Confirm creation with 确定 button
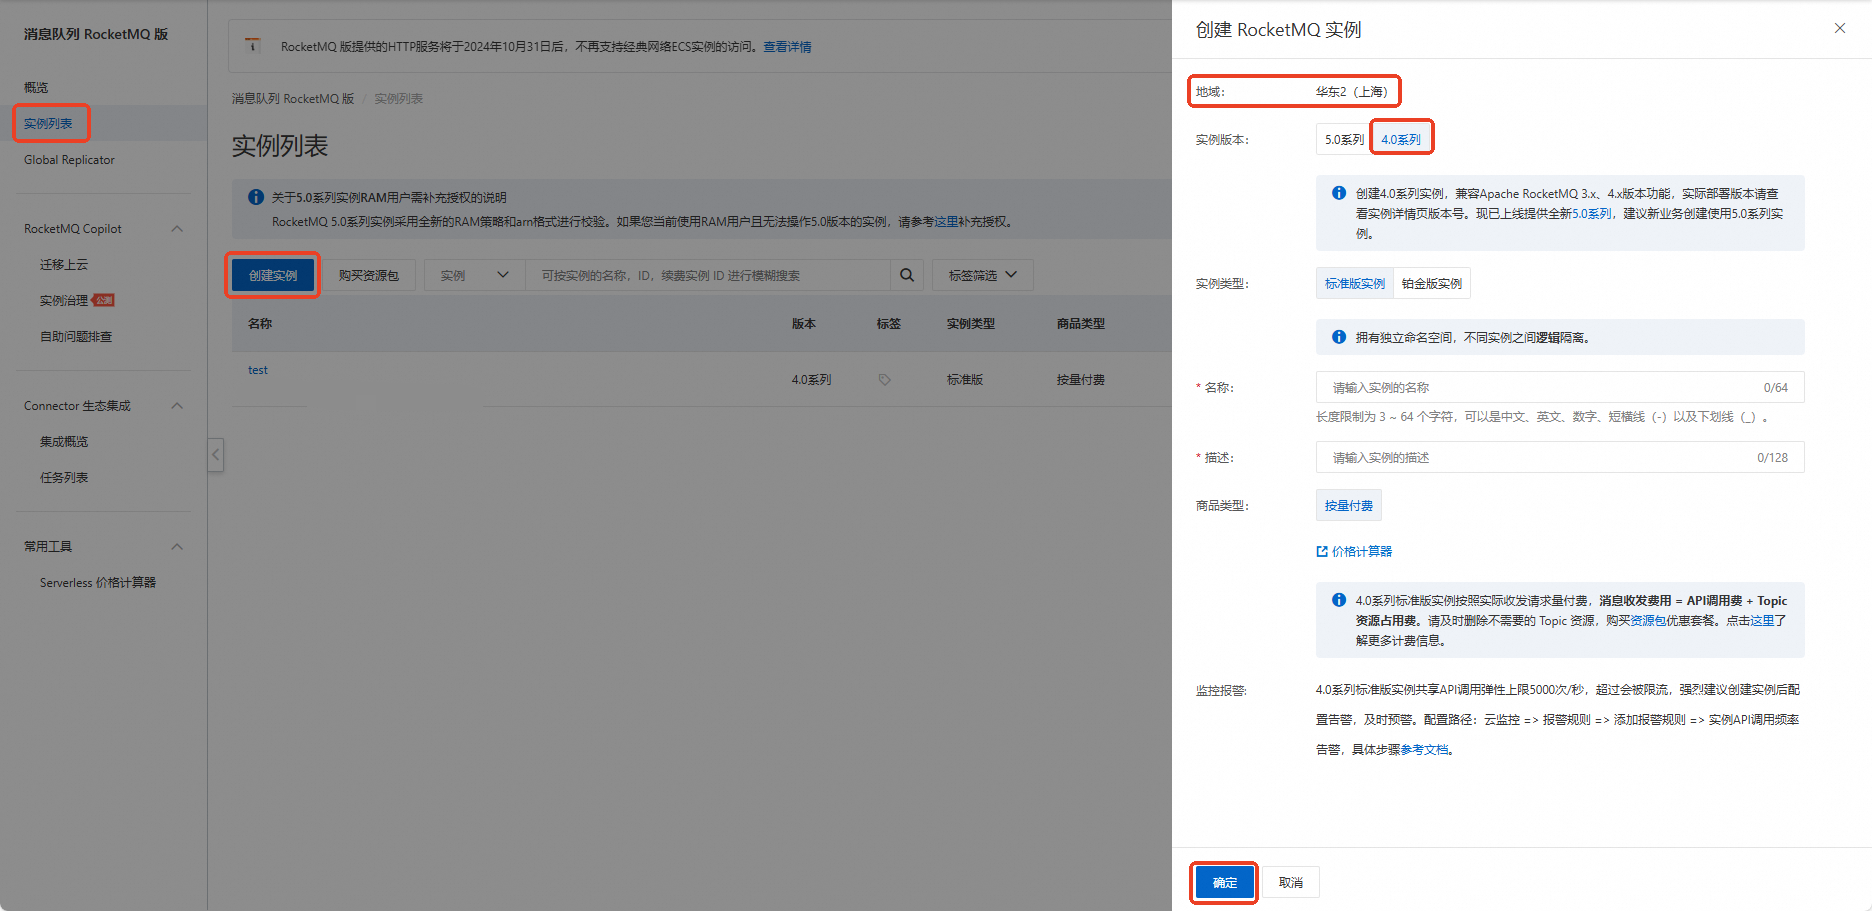This screenshot has height=911, width=1872. click(x=1224, y=882)
